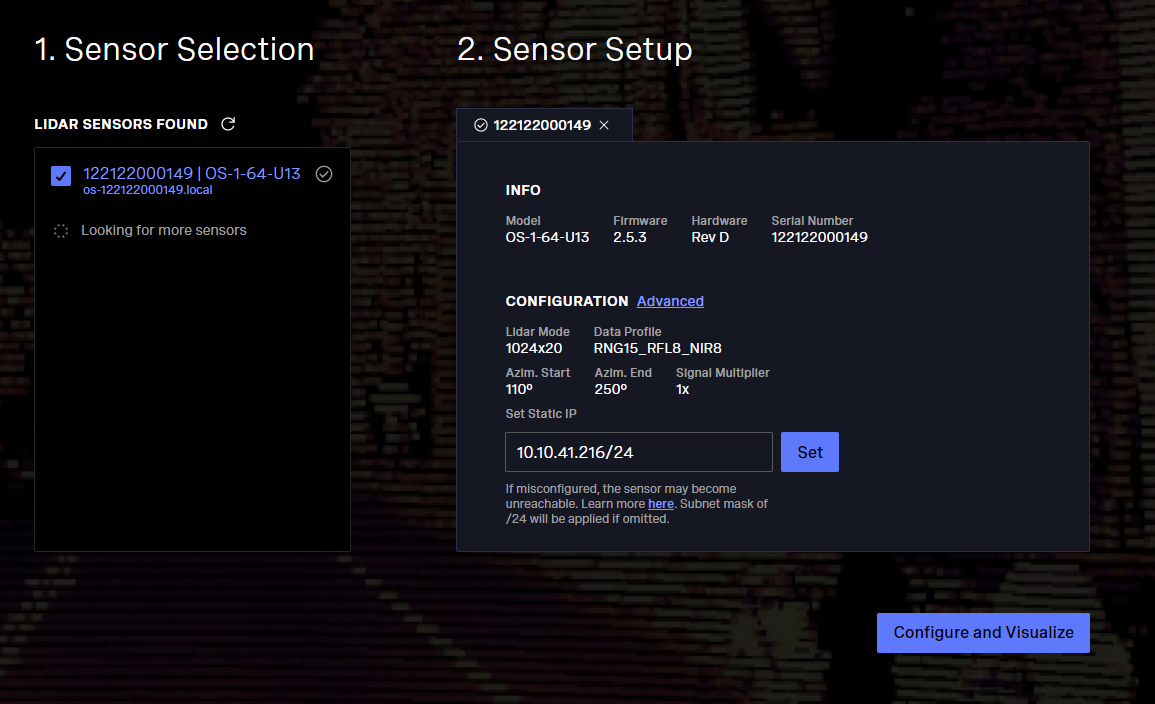Image resolution: width=1155 pixels, height=704 pixels.
Task: Click the Lidar Mode value 1024x20
Action: click(x=533, y=348)
